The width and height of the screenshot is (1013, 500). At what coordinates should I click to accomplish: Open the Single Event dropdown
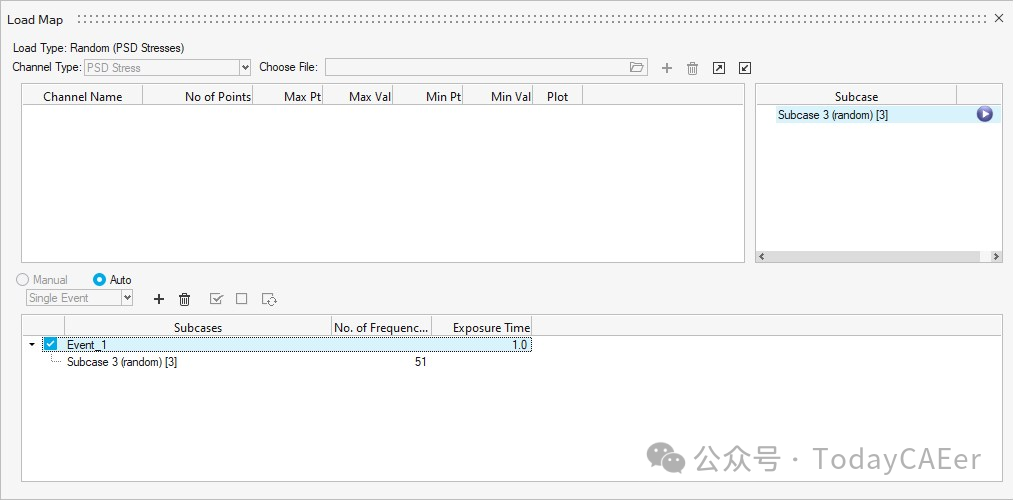(127, 298)
